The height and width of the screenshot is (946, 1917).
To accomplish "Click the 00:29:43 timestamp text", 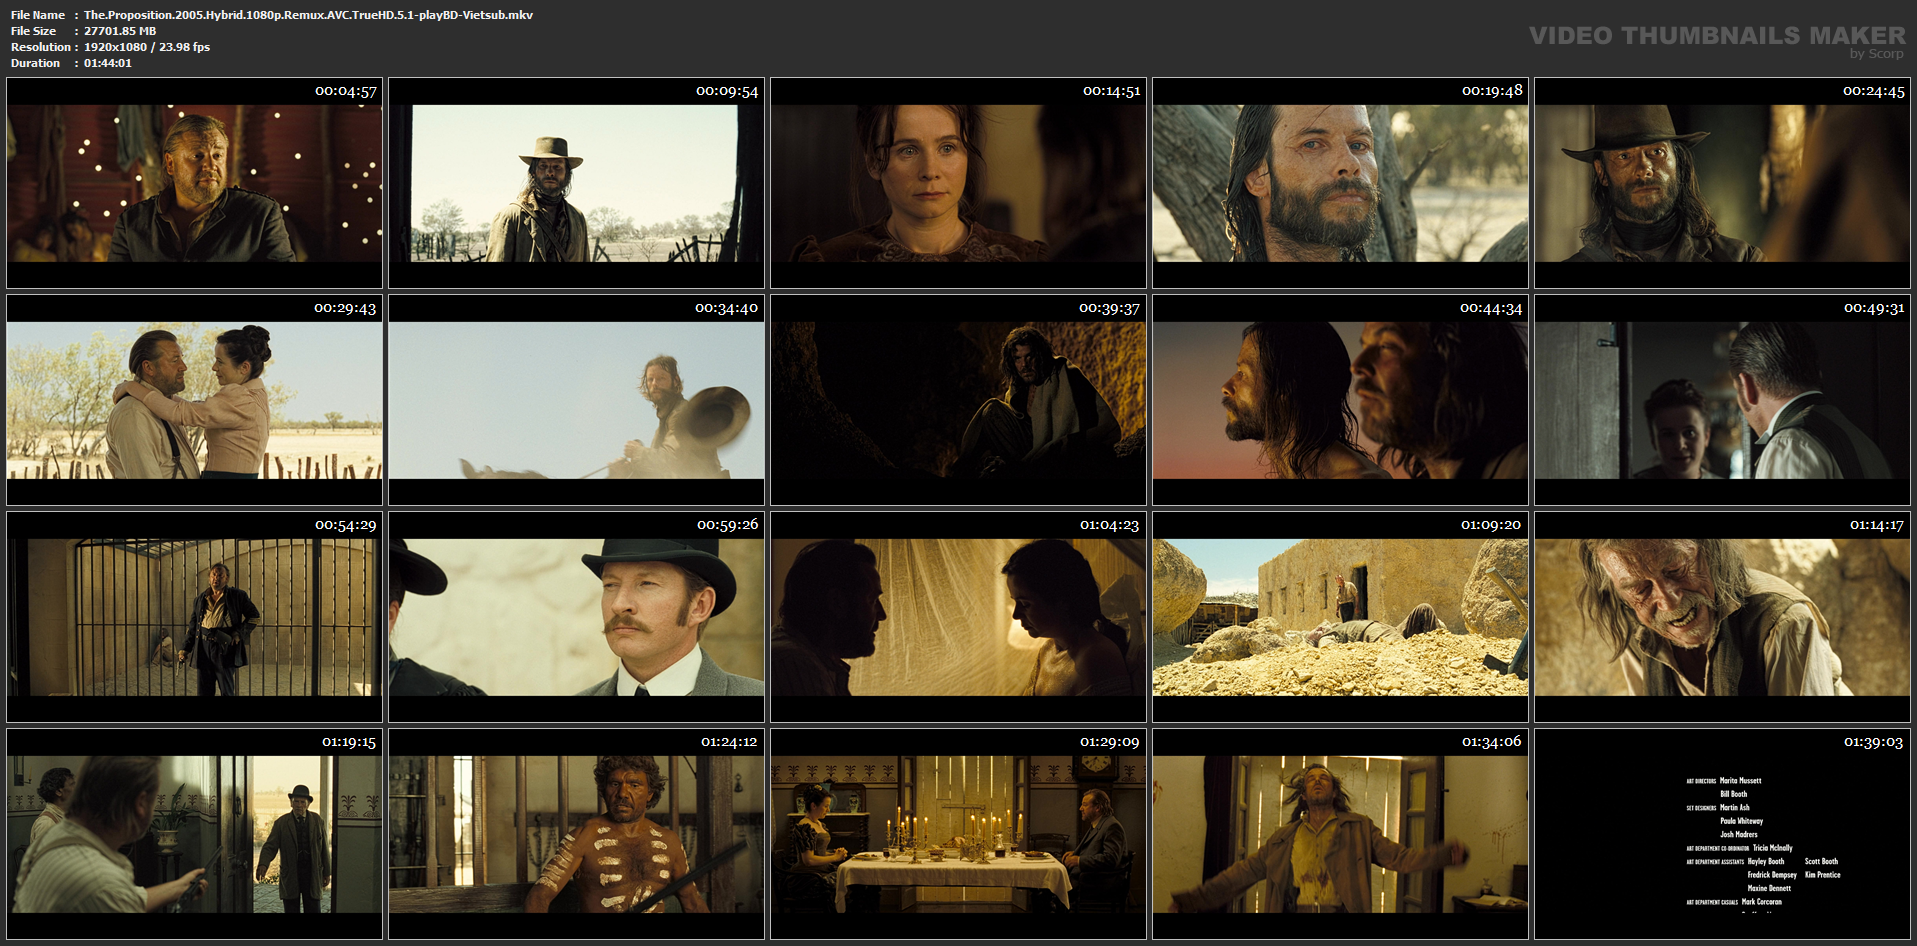I will click(346, 308).
